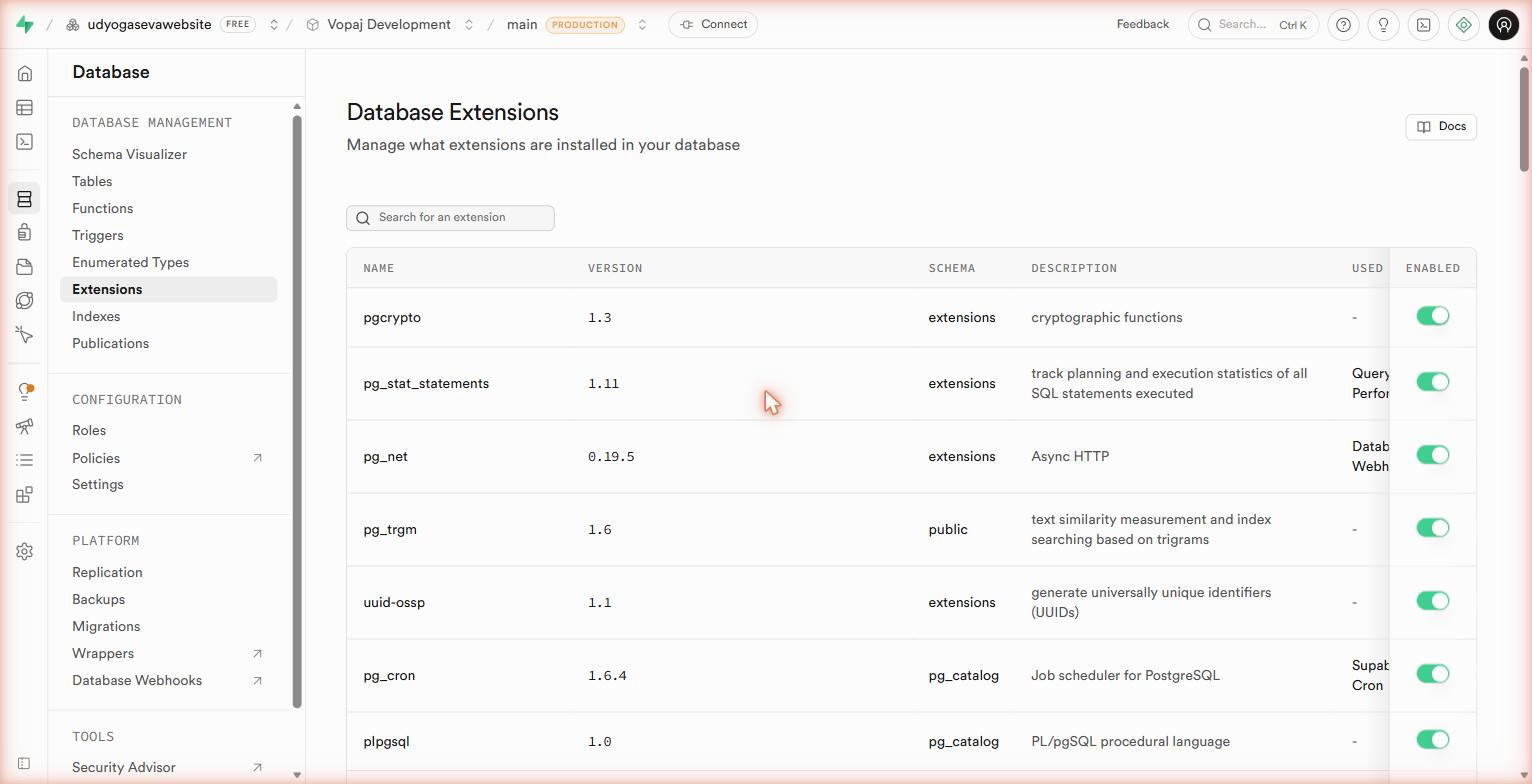This screenshot has height=784, width=1532.
Task: Expand the organization switcher chevron
Action: (273, 25)
